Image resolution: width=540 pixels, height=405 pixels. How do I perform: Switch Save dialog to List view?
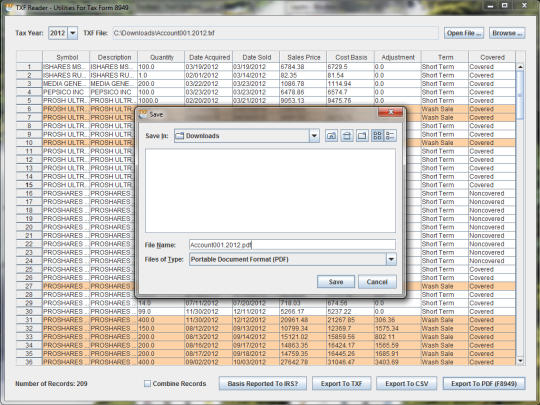[377, 136]
